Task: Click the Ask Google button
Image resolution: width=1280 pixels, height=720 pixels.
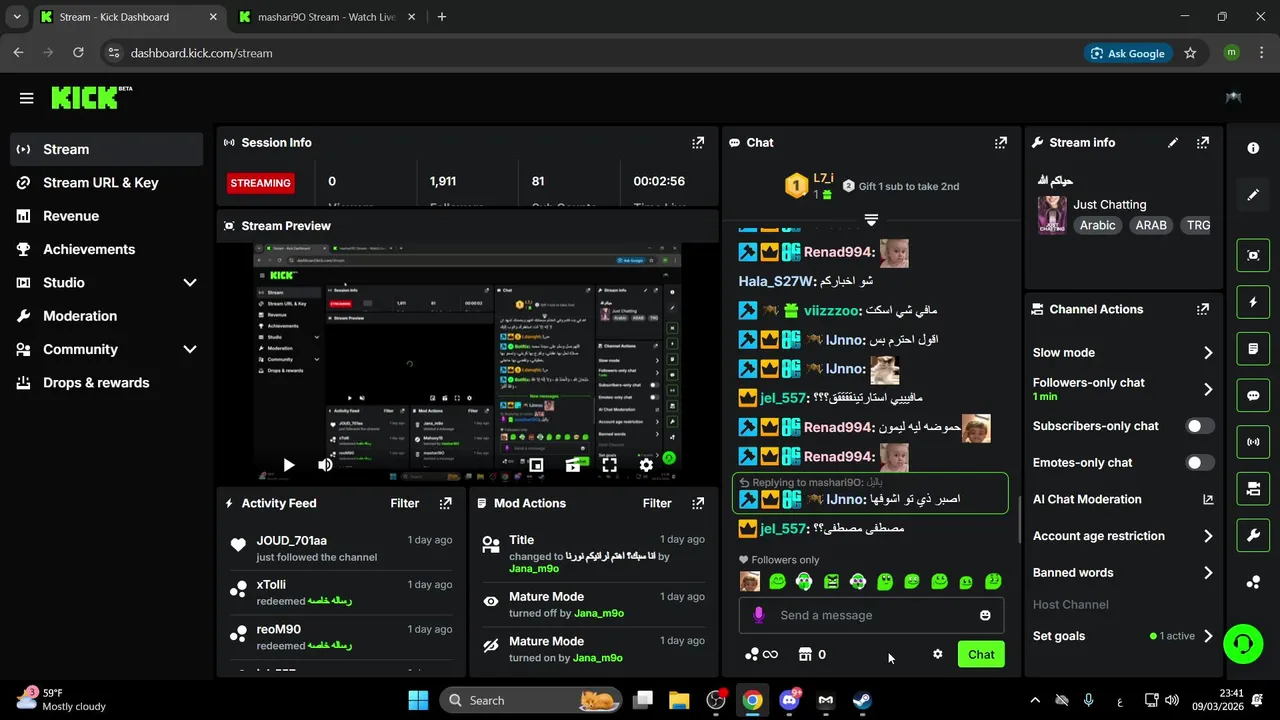Action: (x=1128, y=53)
